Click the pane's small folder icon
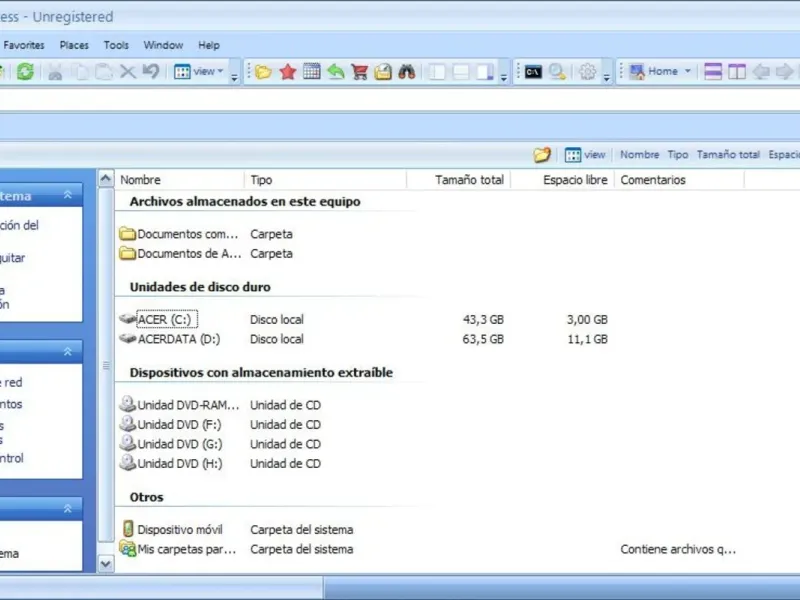 click(542, 155)
